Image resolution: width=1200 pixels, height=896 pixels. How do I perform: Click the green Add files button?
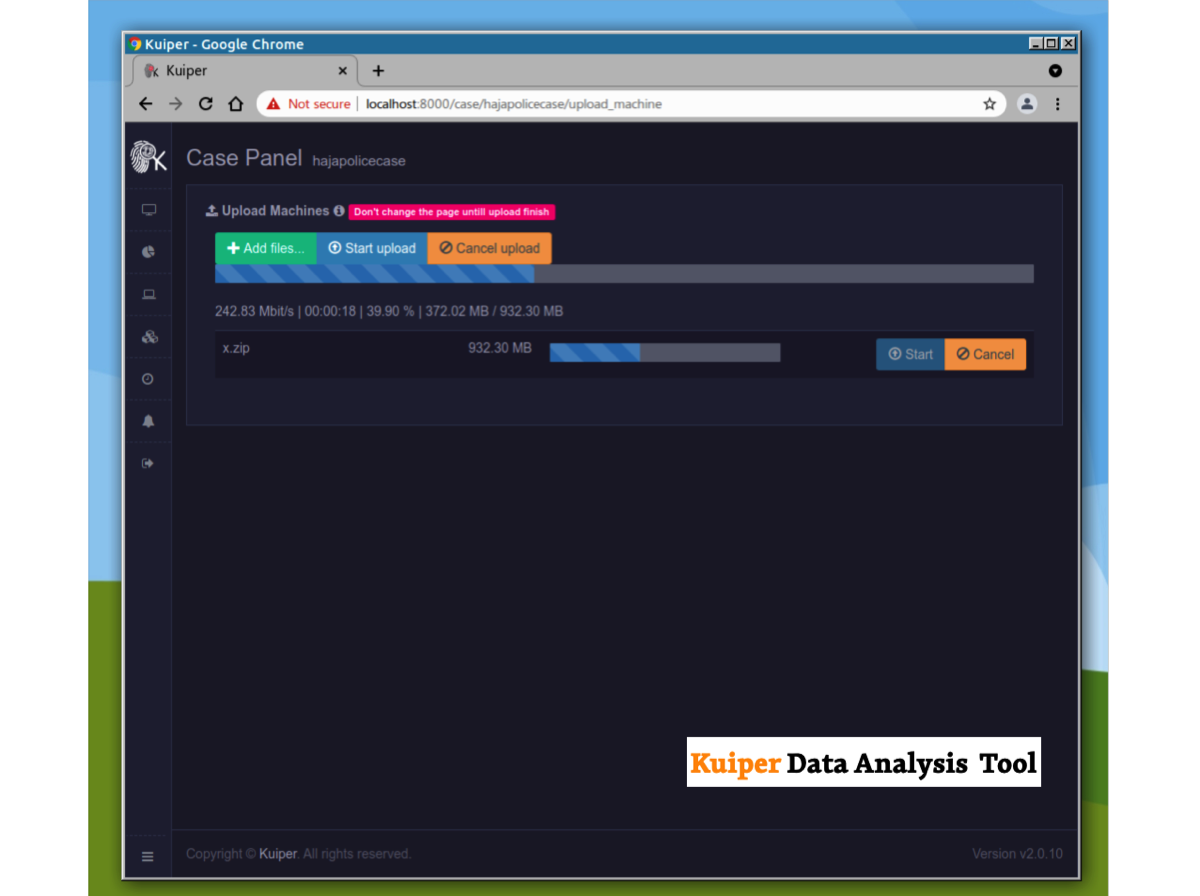266,248
